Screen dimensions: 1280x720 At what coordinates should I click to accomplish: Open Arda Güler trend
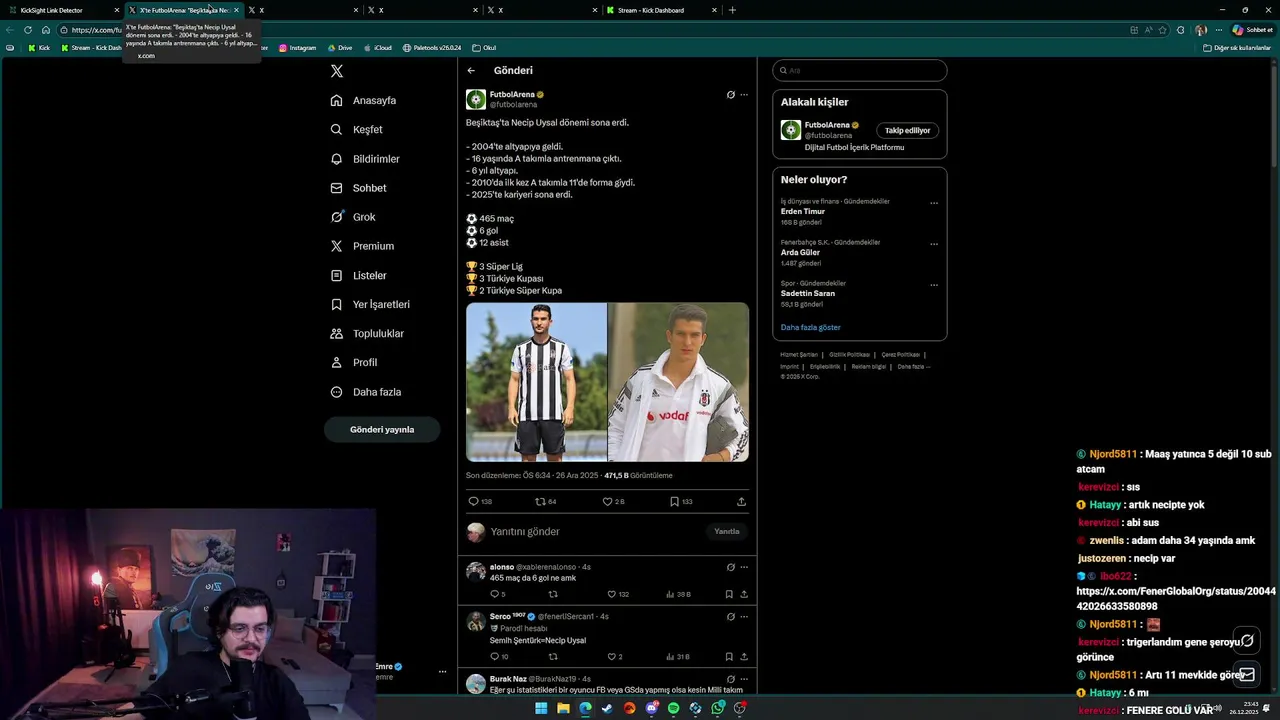click(800, 253)
